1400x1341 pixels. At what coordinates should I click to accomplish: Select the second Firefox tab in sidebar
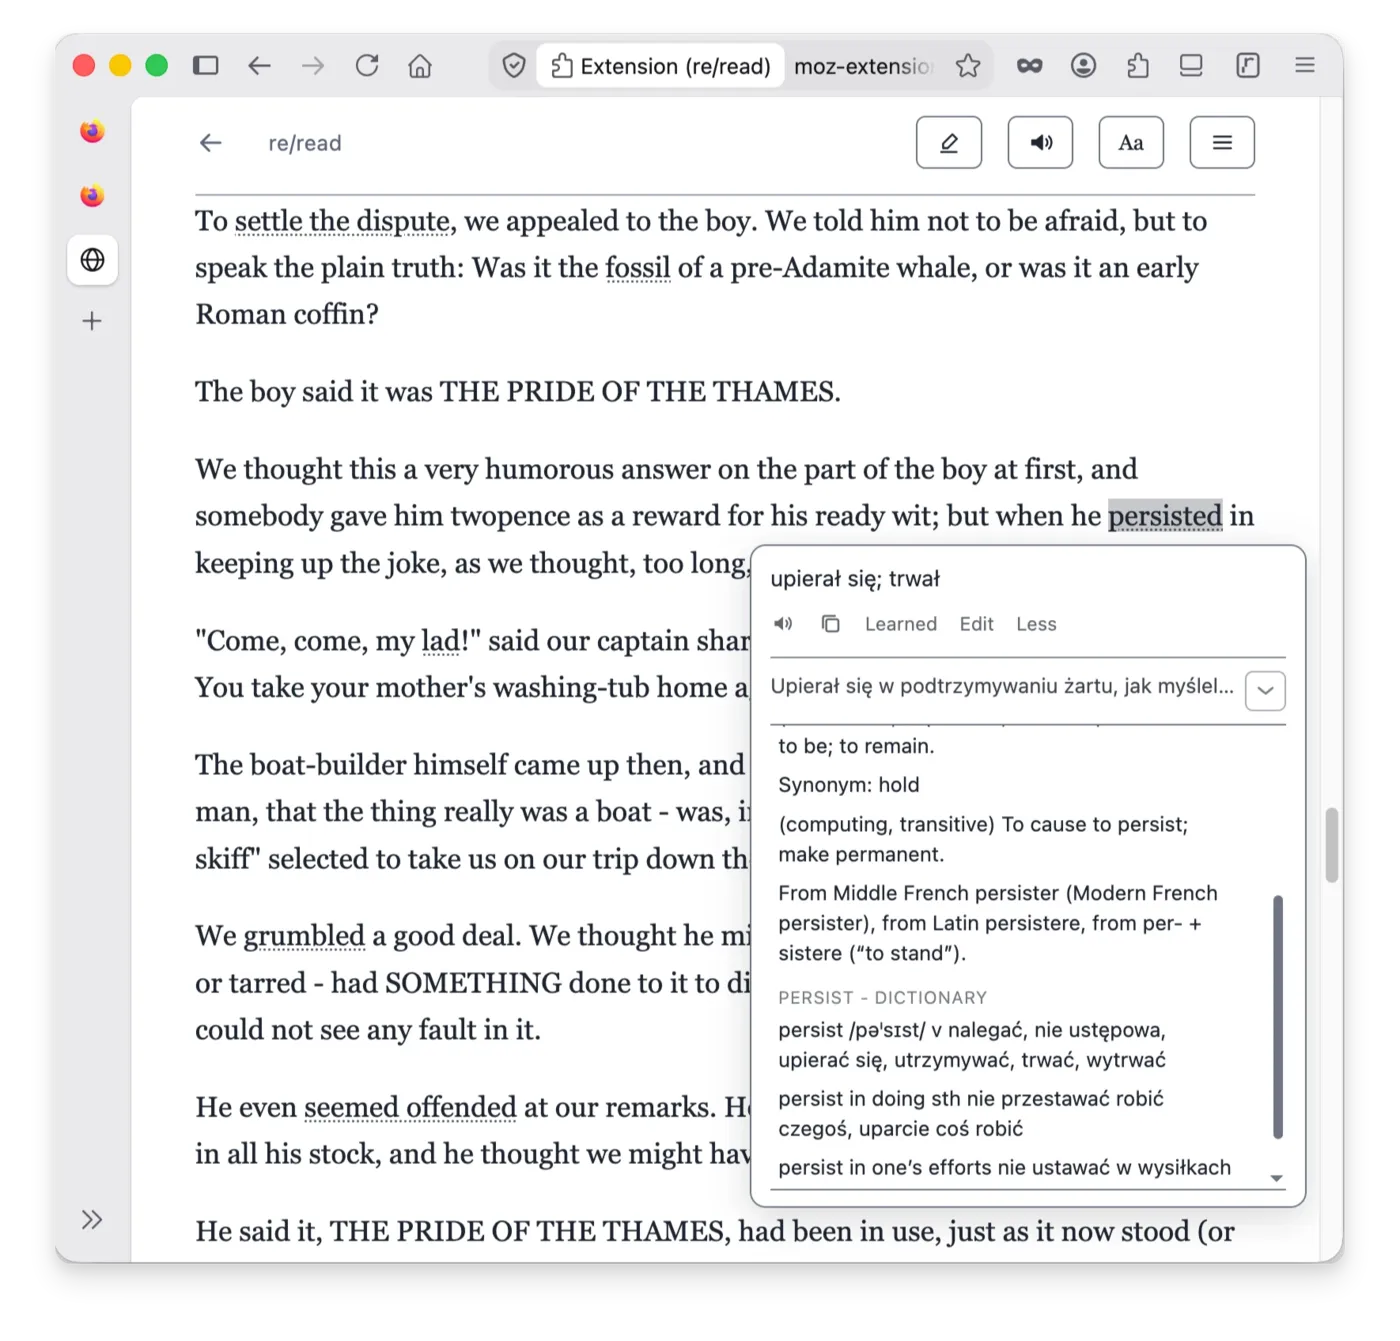(x=92, y=195)
